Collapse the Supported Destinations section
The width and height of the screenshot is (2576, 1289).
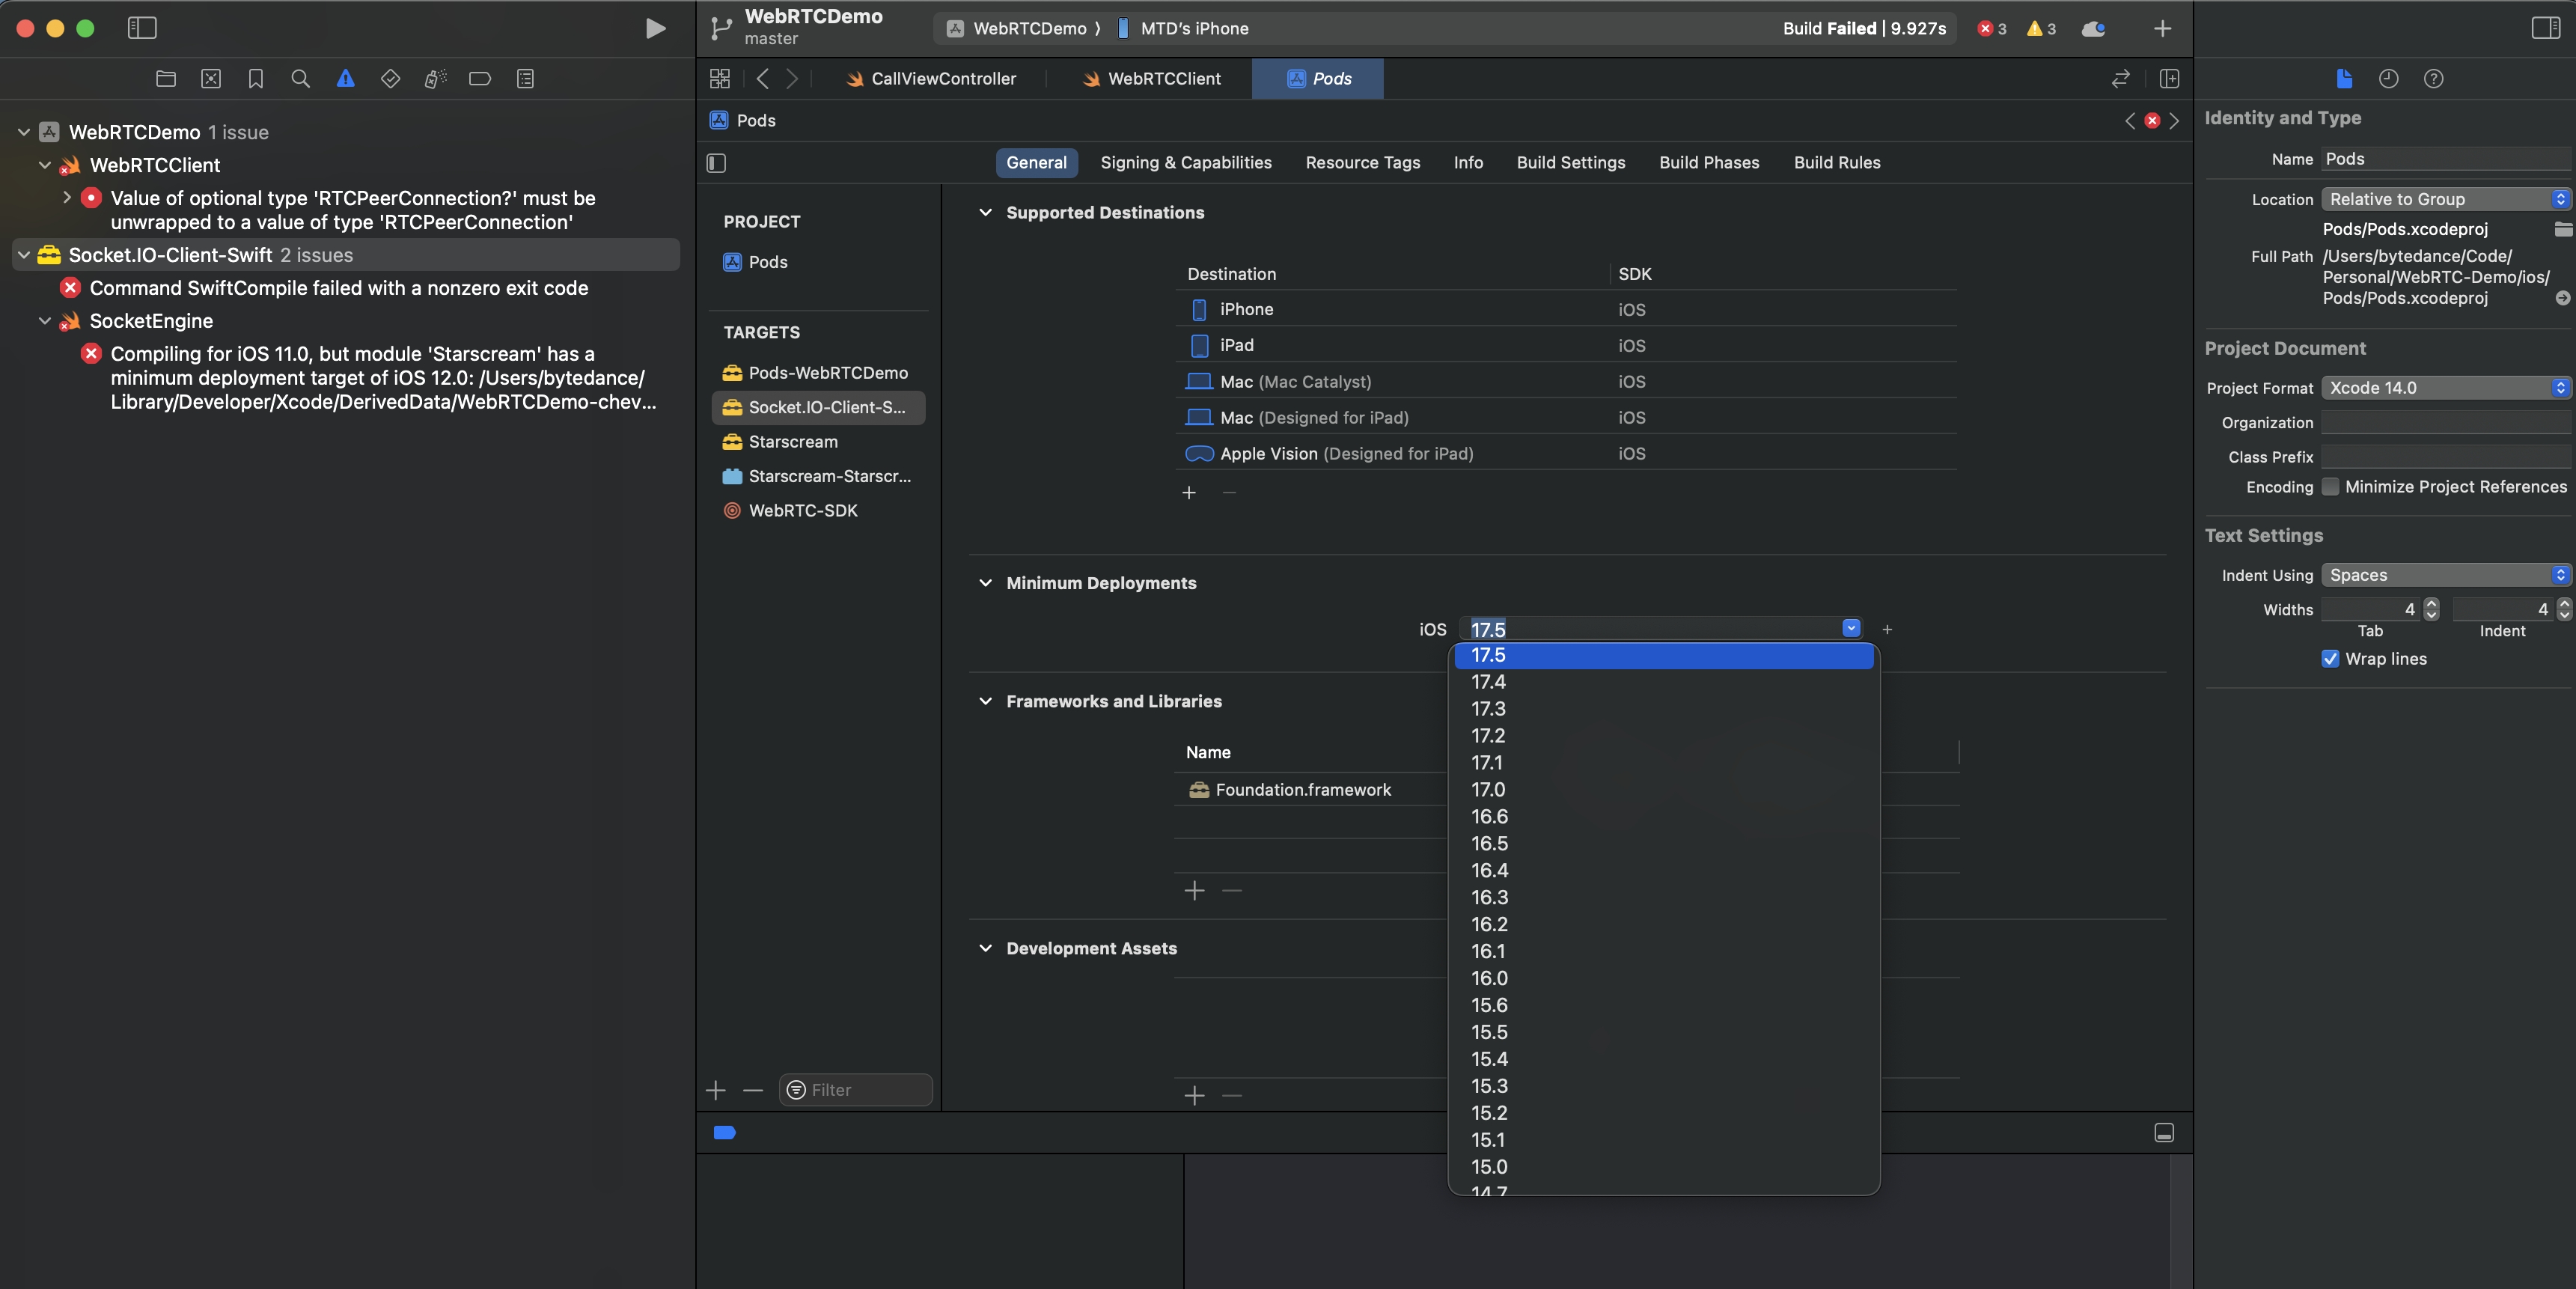tap(985, 213)
